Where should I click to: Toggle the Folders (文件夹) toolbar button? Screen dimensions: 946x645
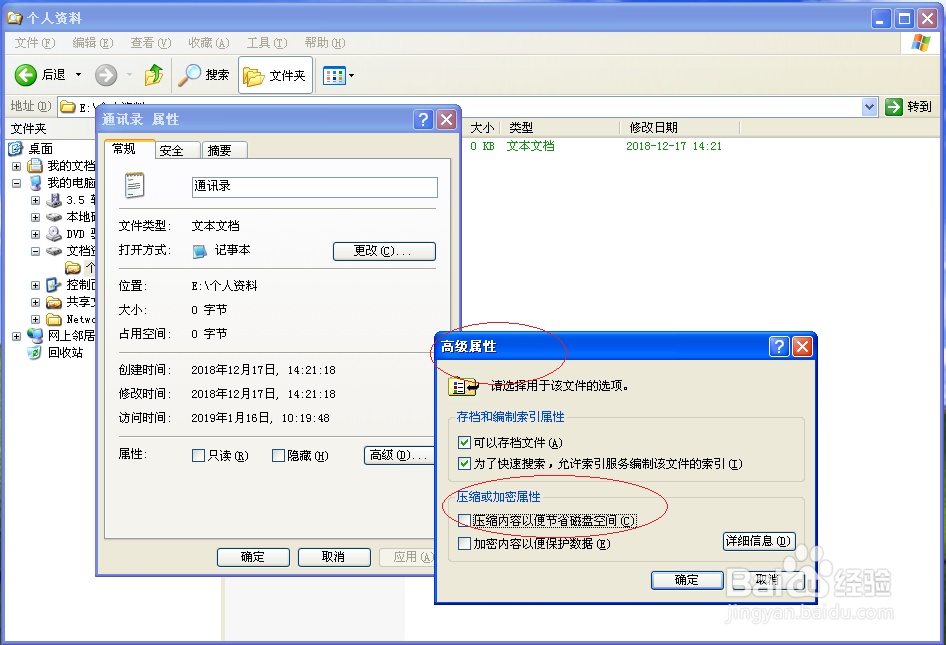[x=275, y=75]
